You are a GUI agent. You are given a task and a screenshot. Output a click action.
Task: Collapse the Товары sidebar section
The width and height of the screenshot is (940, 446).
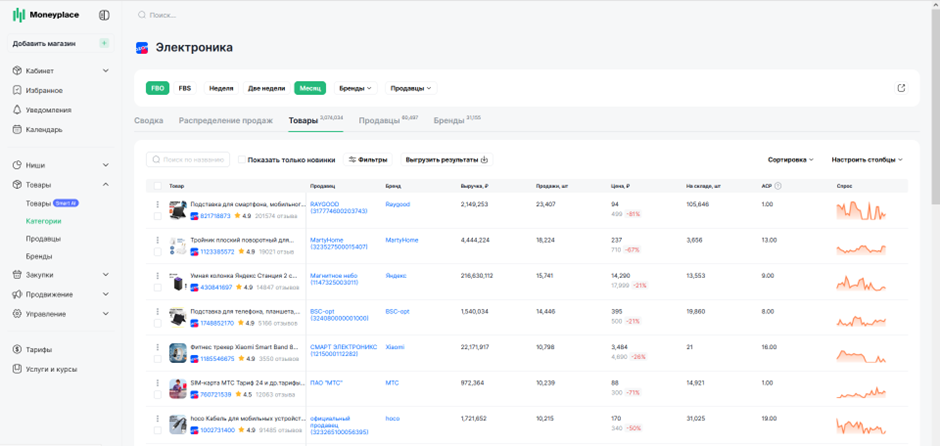tap(106, 185)
